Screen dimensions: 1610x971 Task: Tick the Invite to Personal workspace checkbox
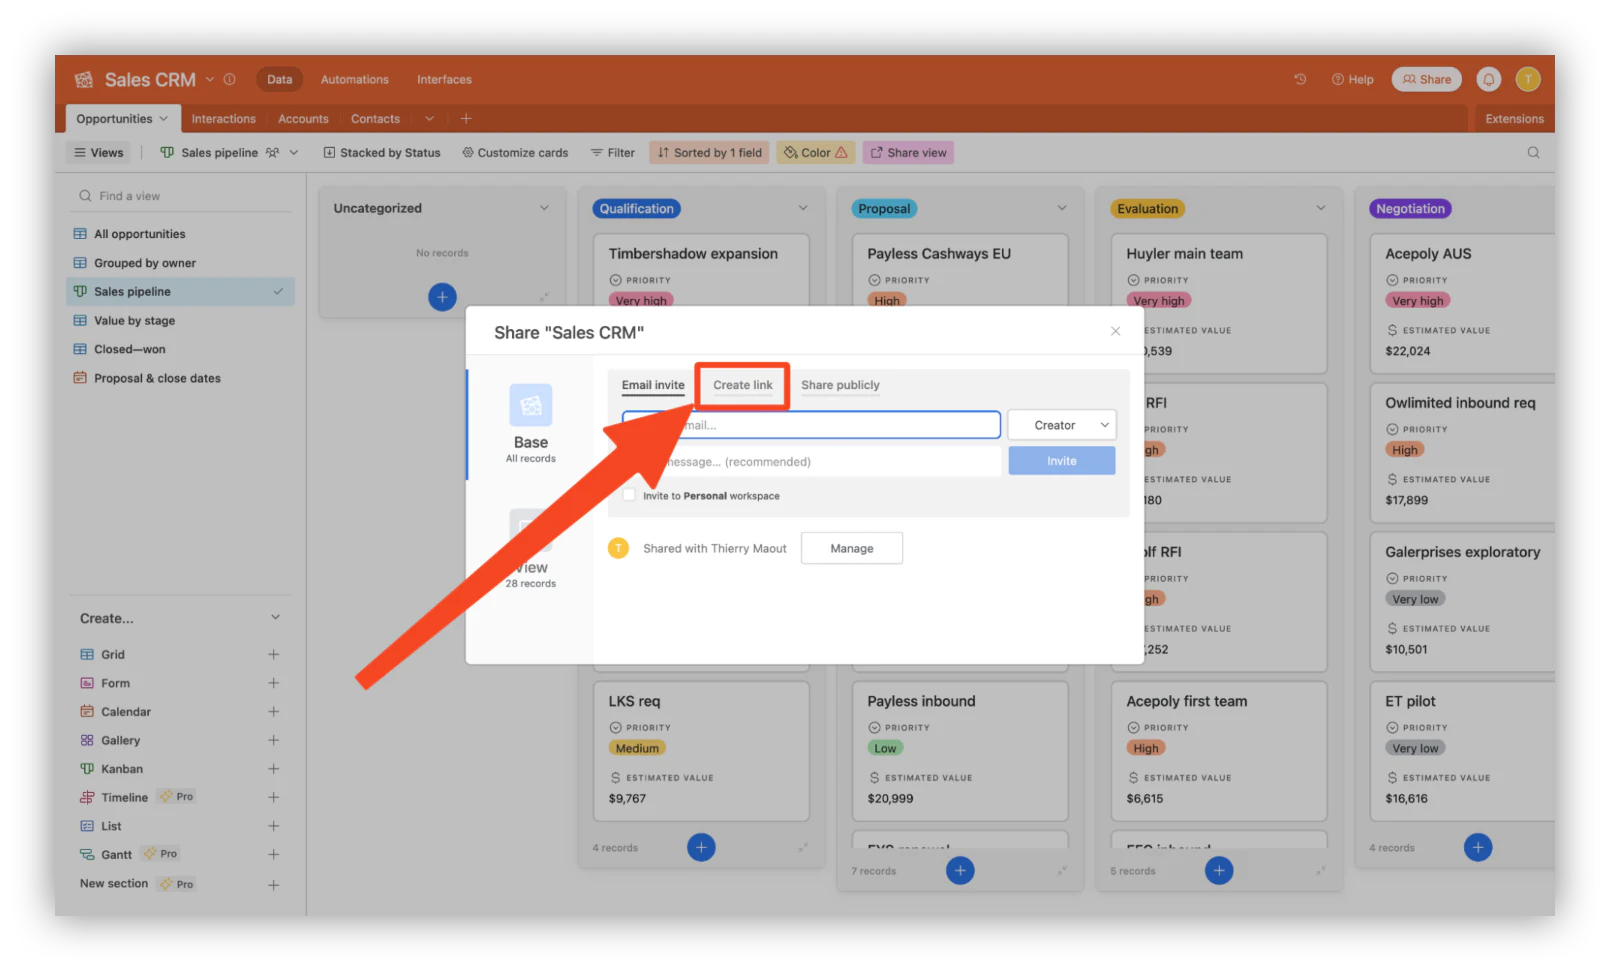point(629,495)
